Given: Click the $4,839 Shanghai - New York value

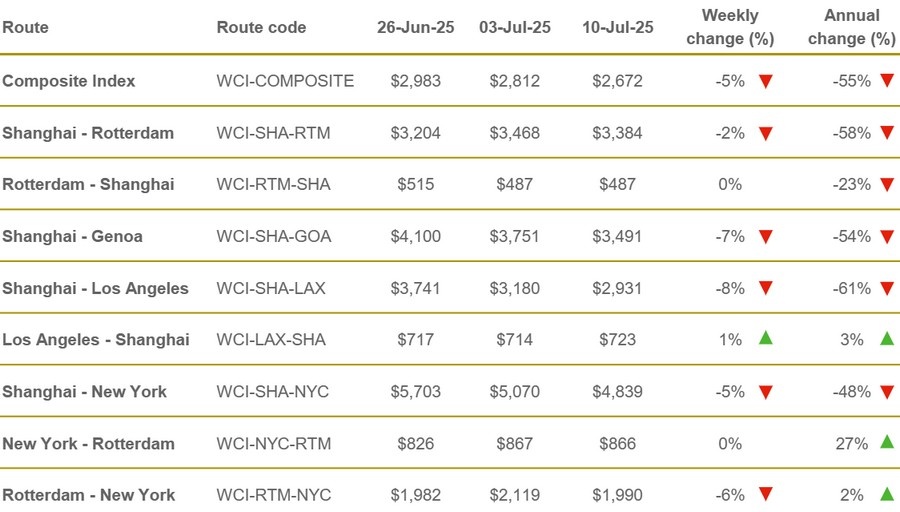Looking at the screenshot, I should pos(618,392).
